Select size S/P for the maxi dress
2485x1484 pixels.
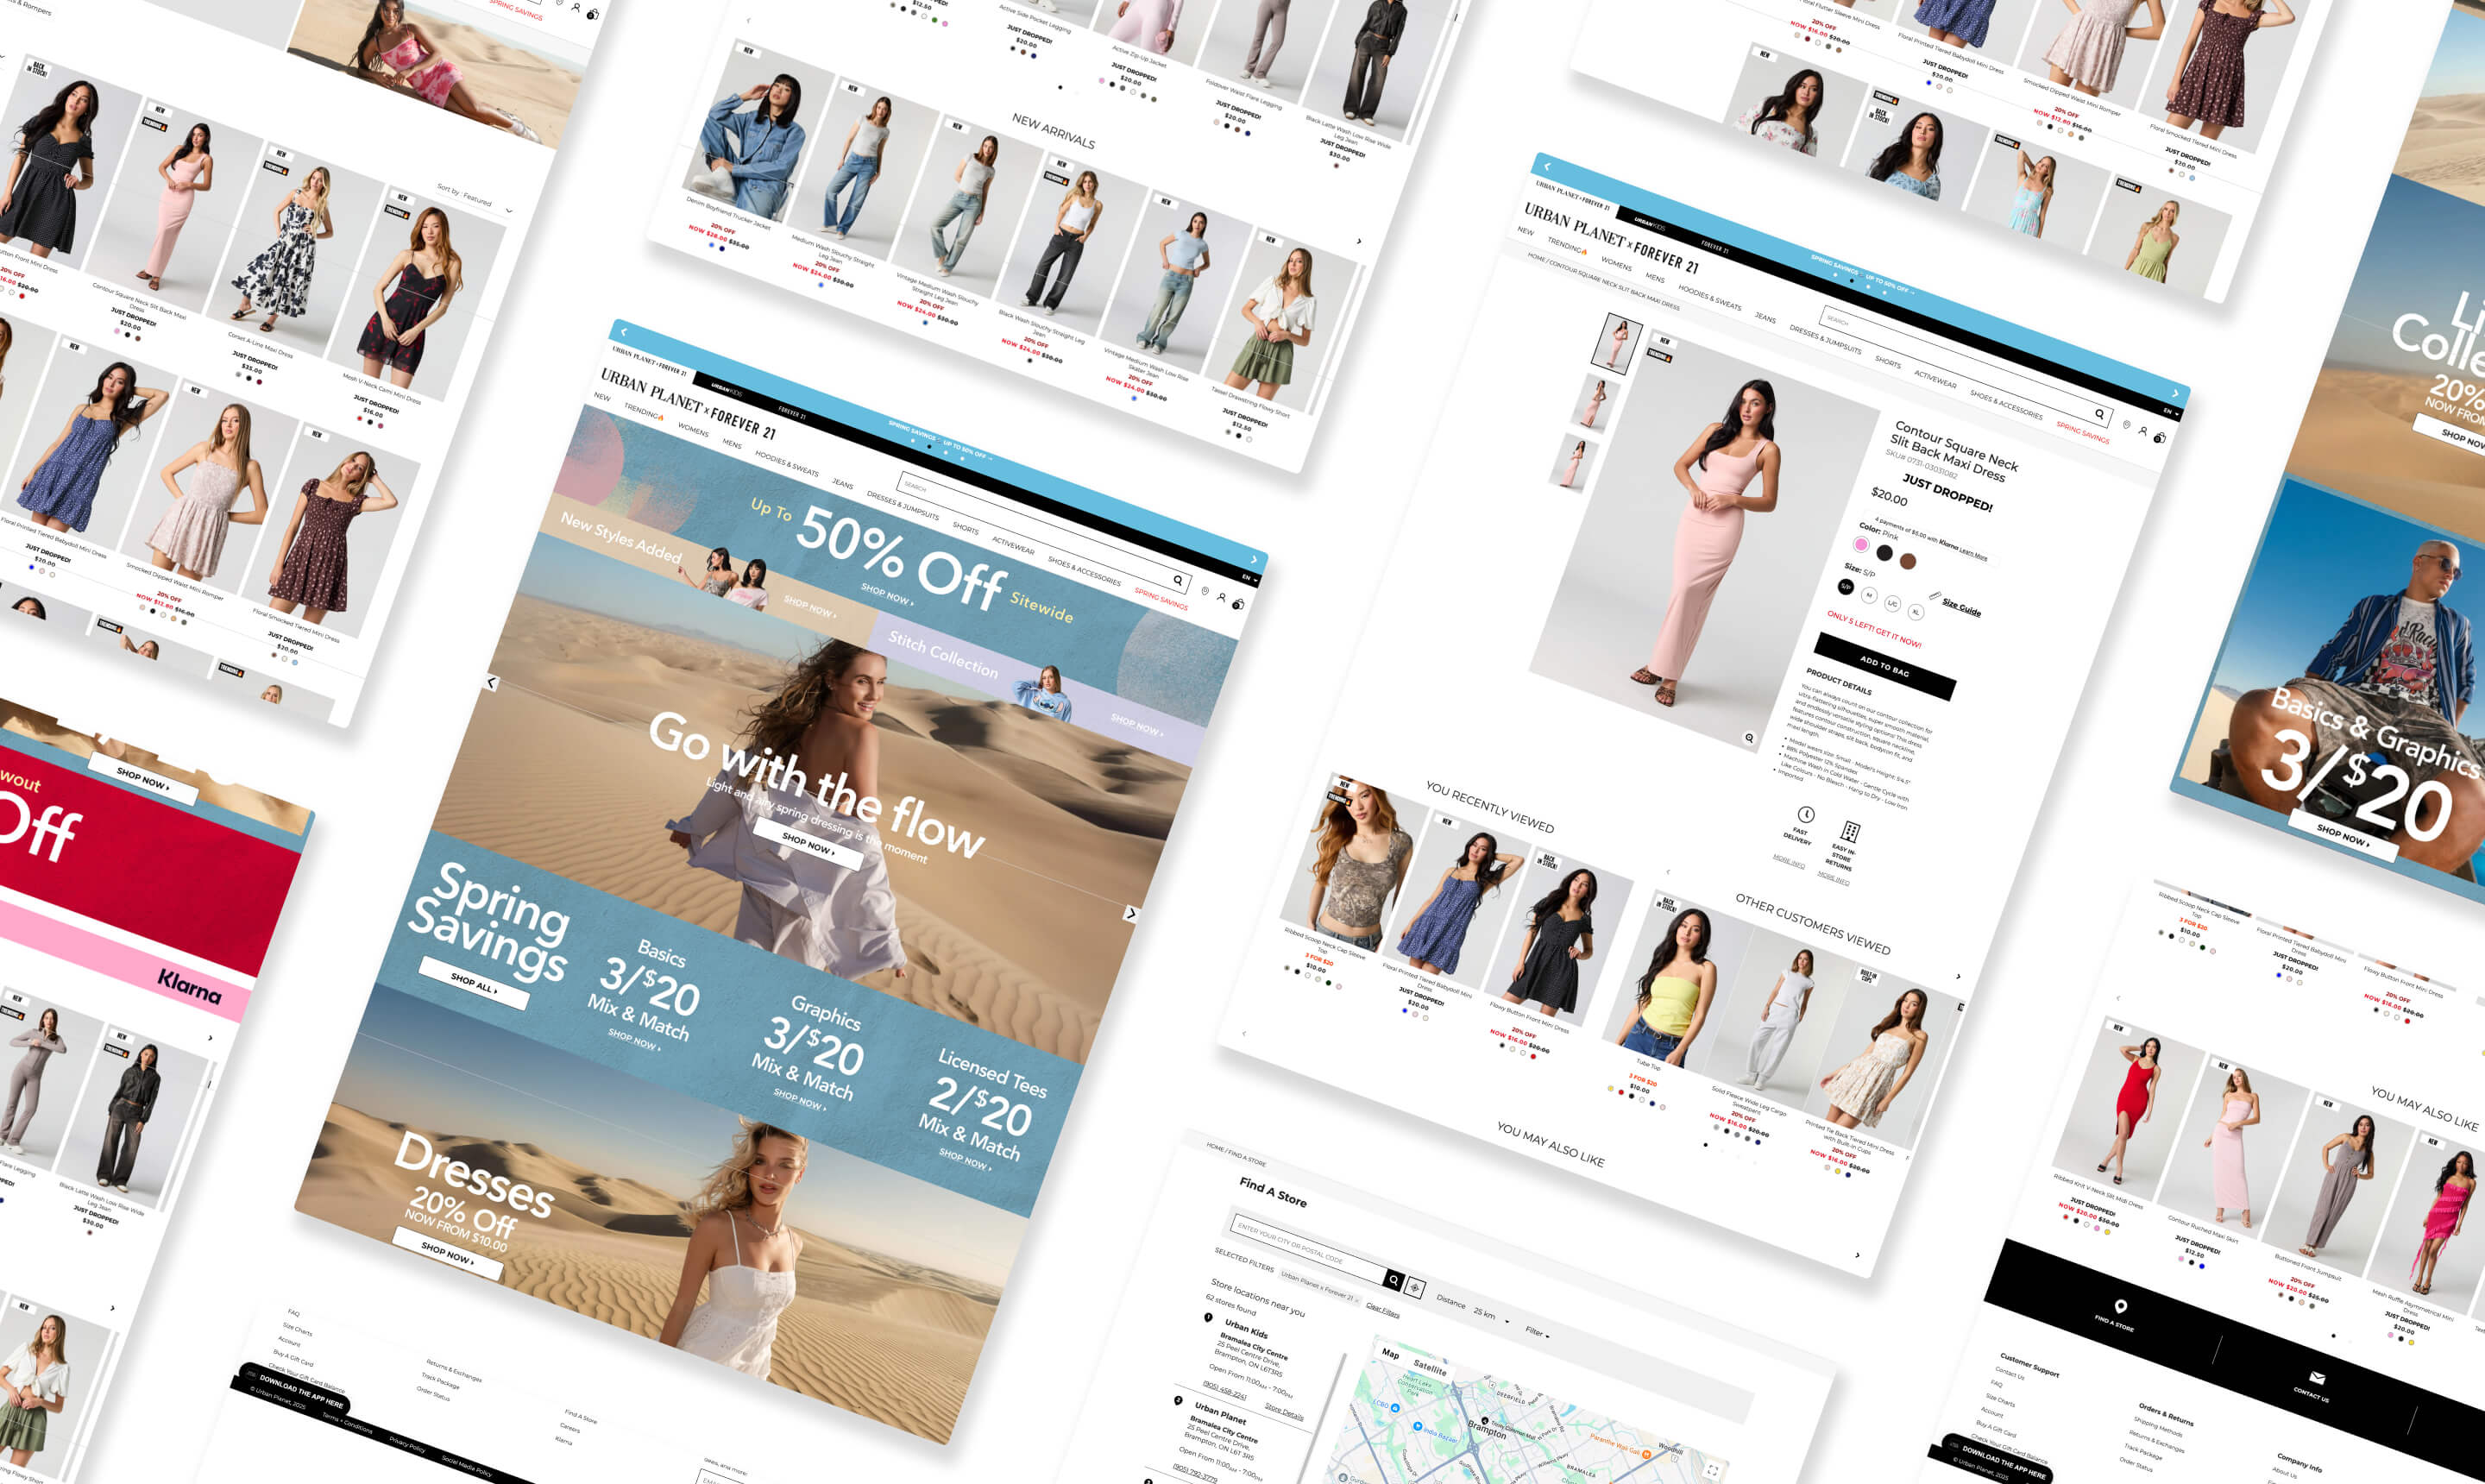coord(1846,587)
